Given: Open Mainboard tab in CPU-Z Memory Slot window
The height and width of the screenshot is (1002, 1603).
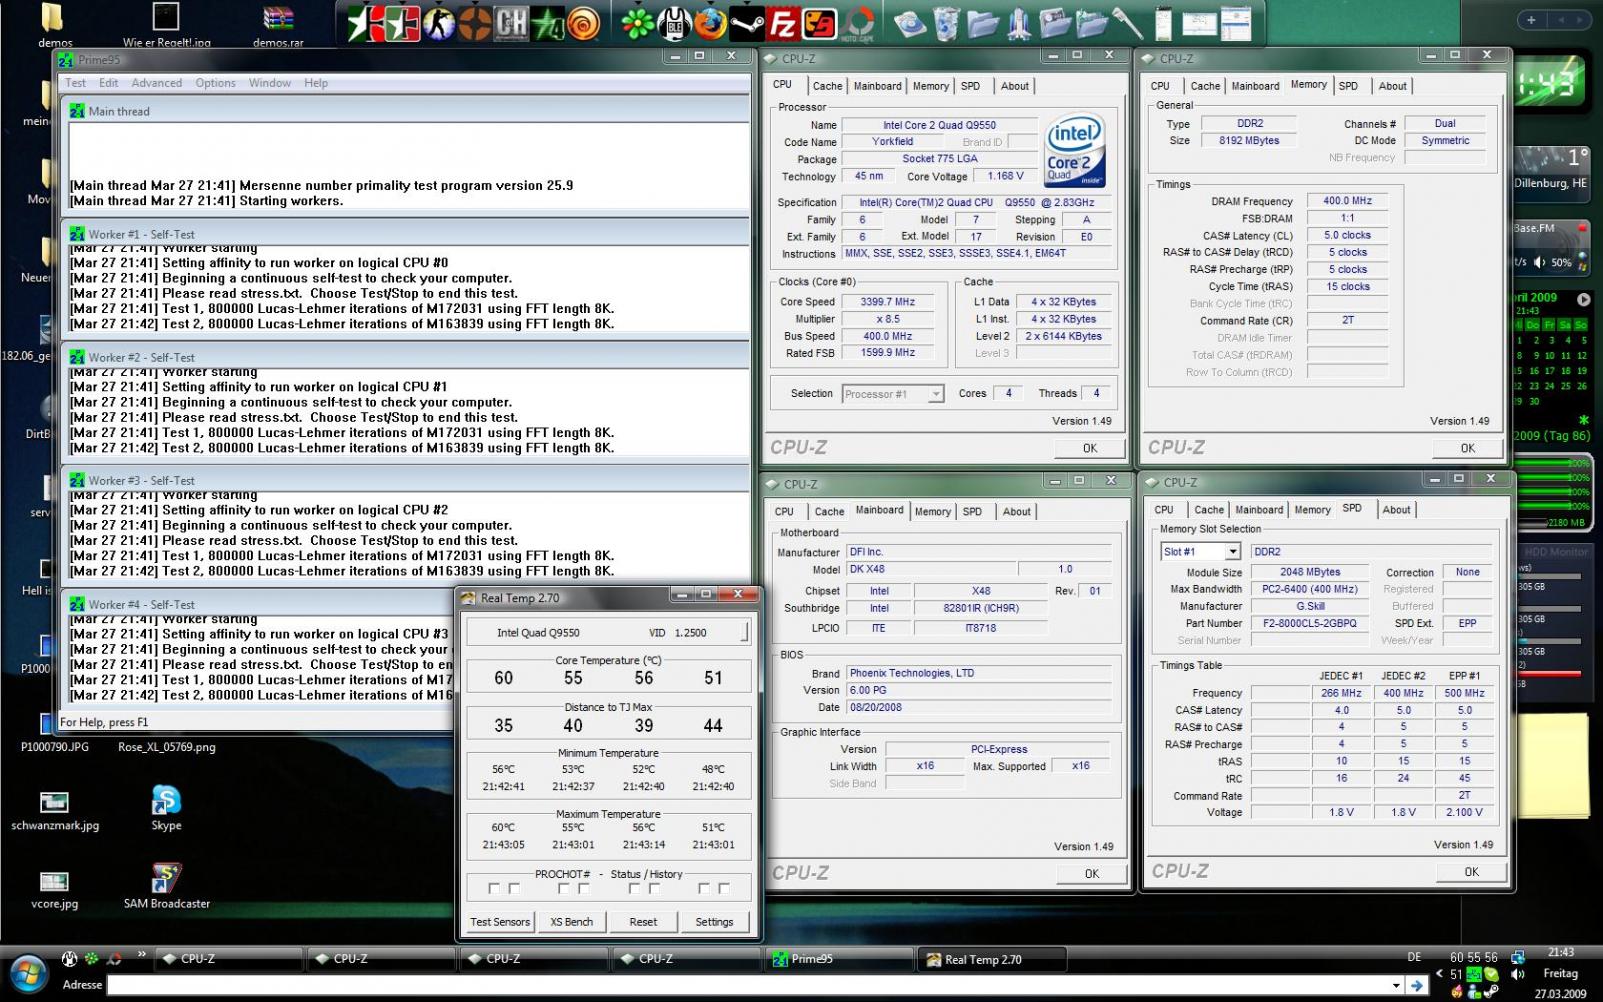Looking at the screenshot, I should (x=1259, y=510).
